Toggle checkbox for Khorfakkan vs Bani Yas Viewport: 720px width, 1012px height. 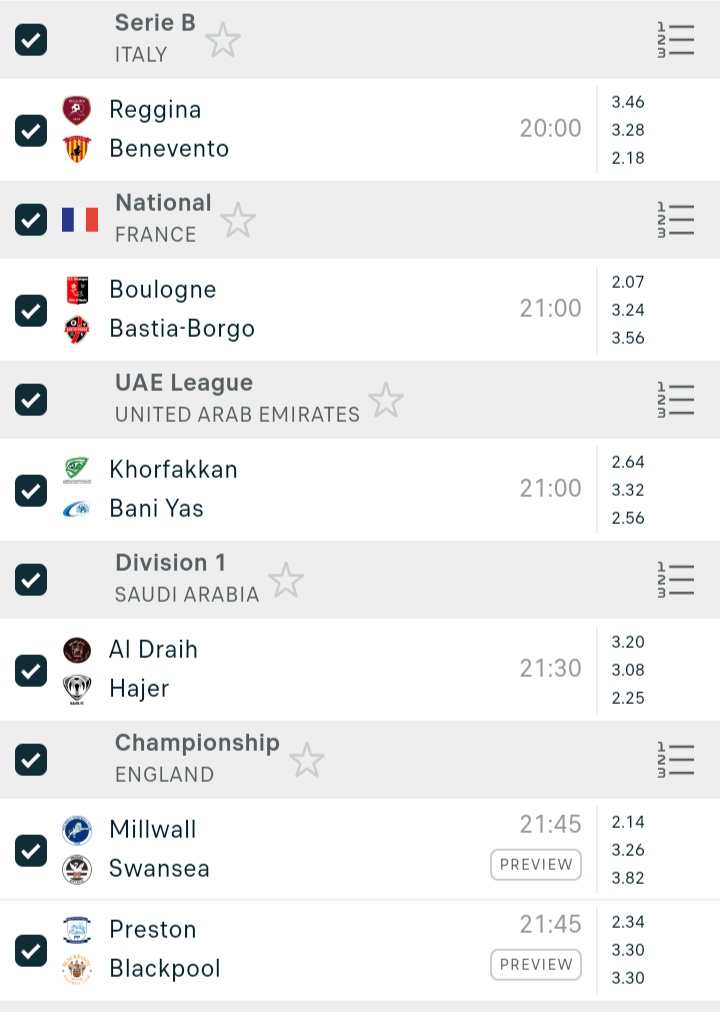coord(31,490)
